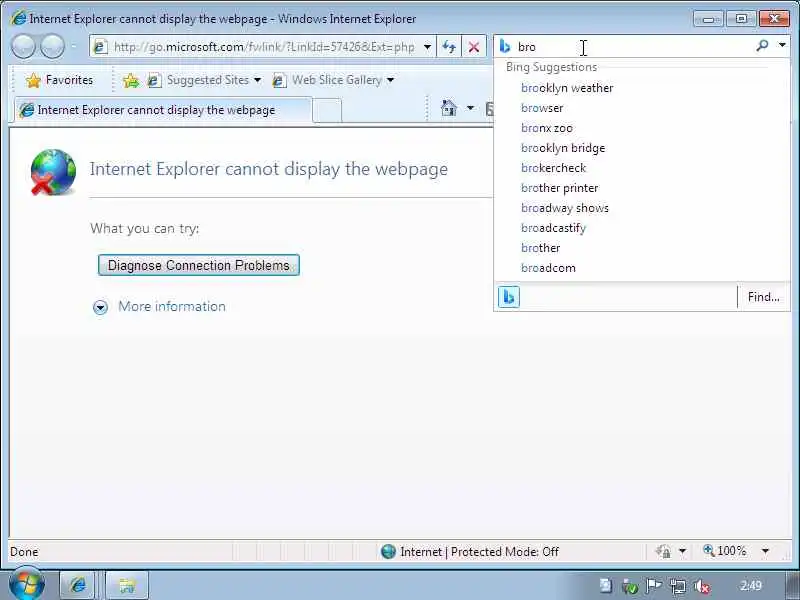
Task: Click 'Protected Mode: Off' status text
Action: click(x=505, y=552)
